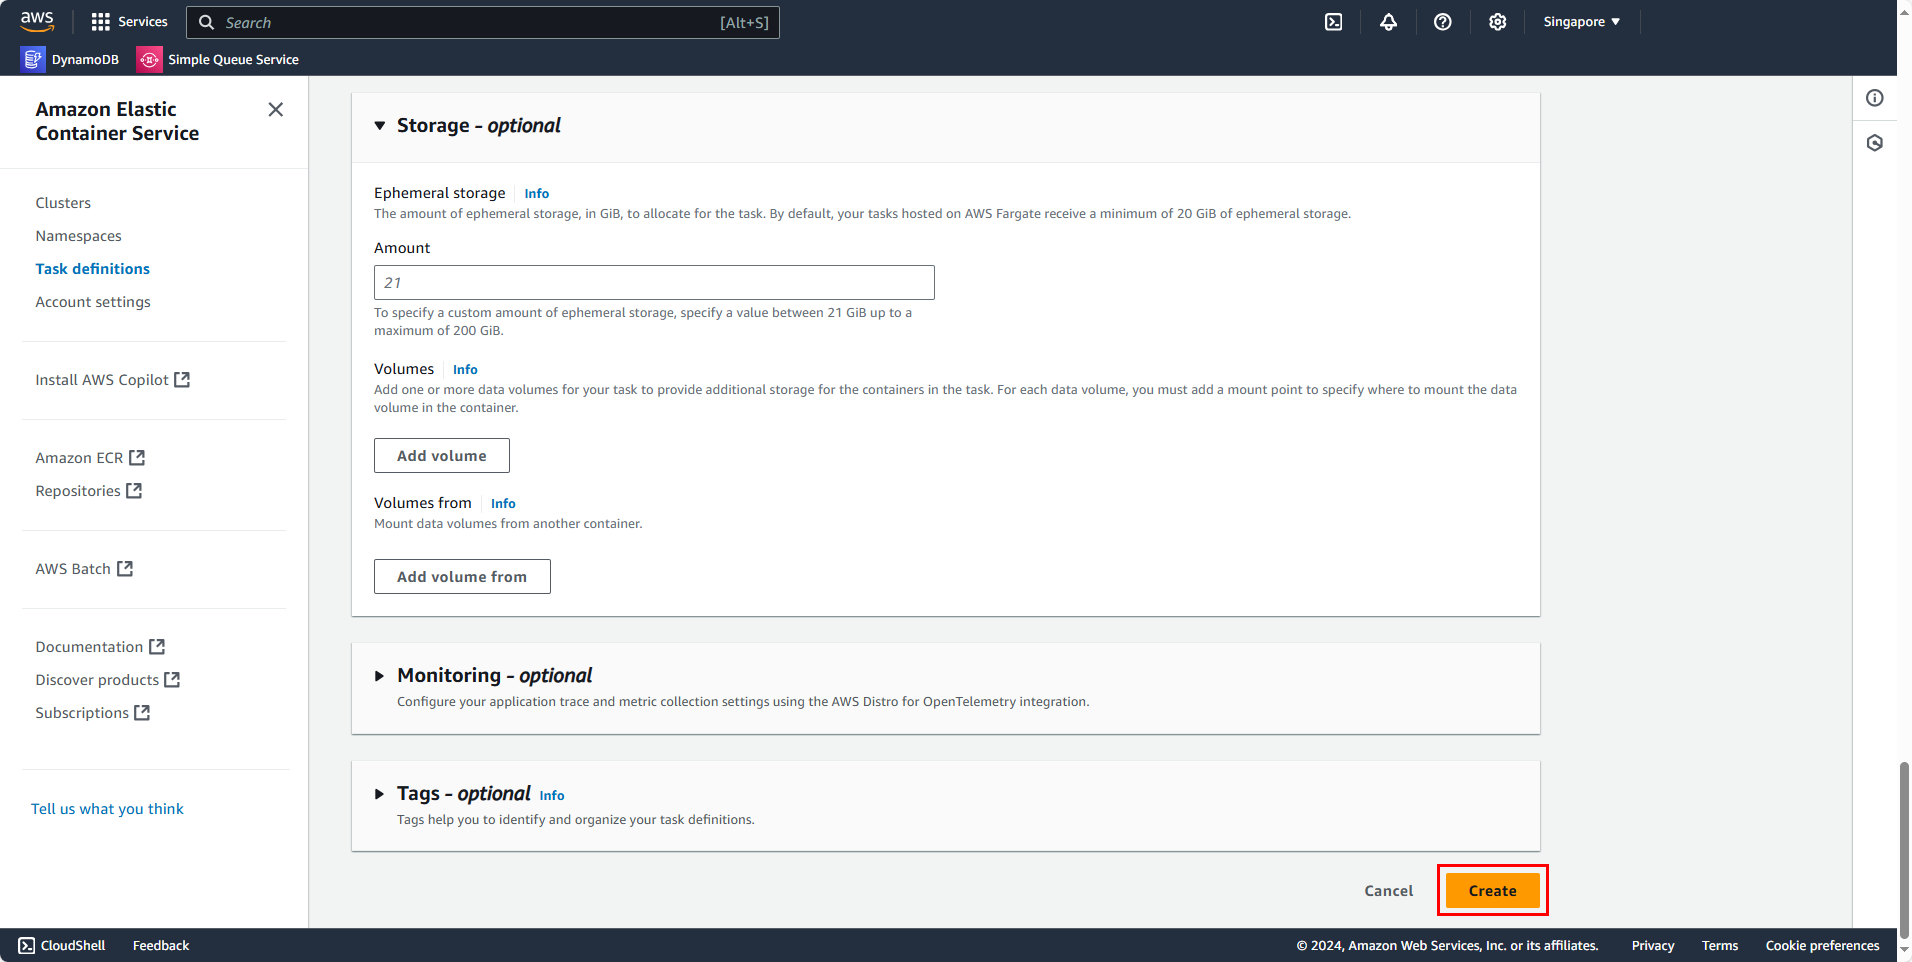
Task: Open Simple Queue Service shortcut
Action: (218, 60)
